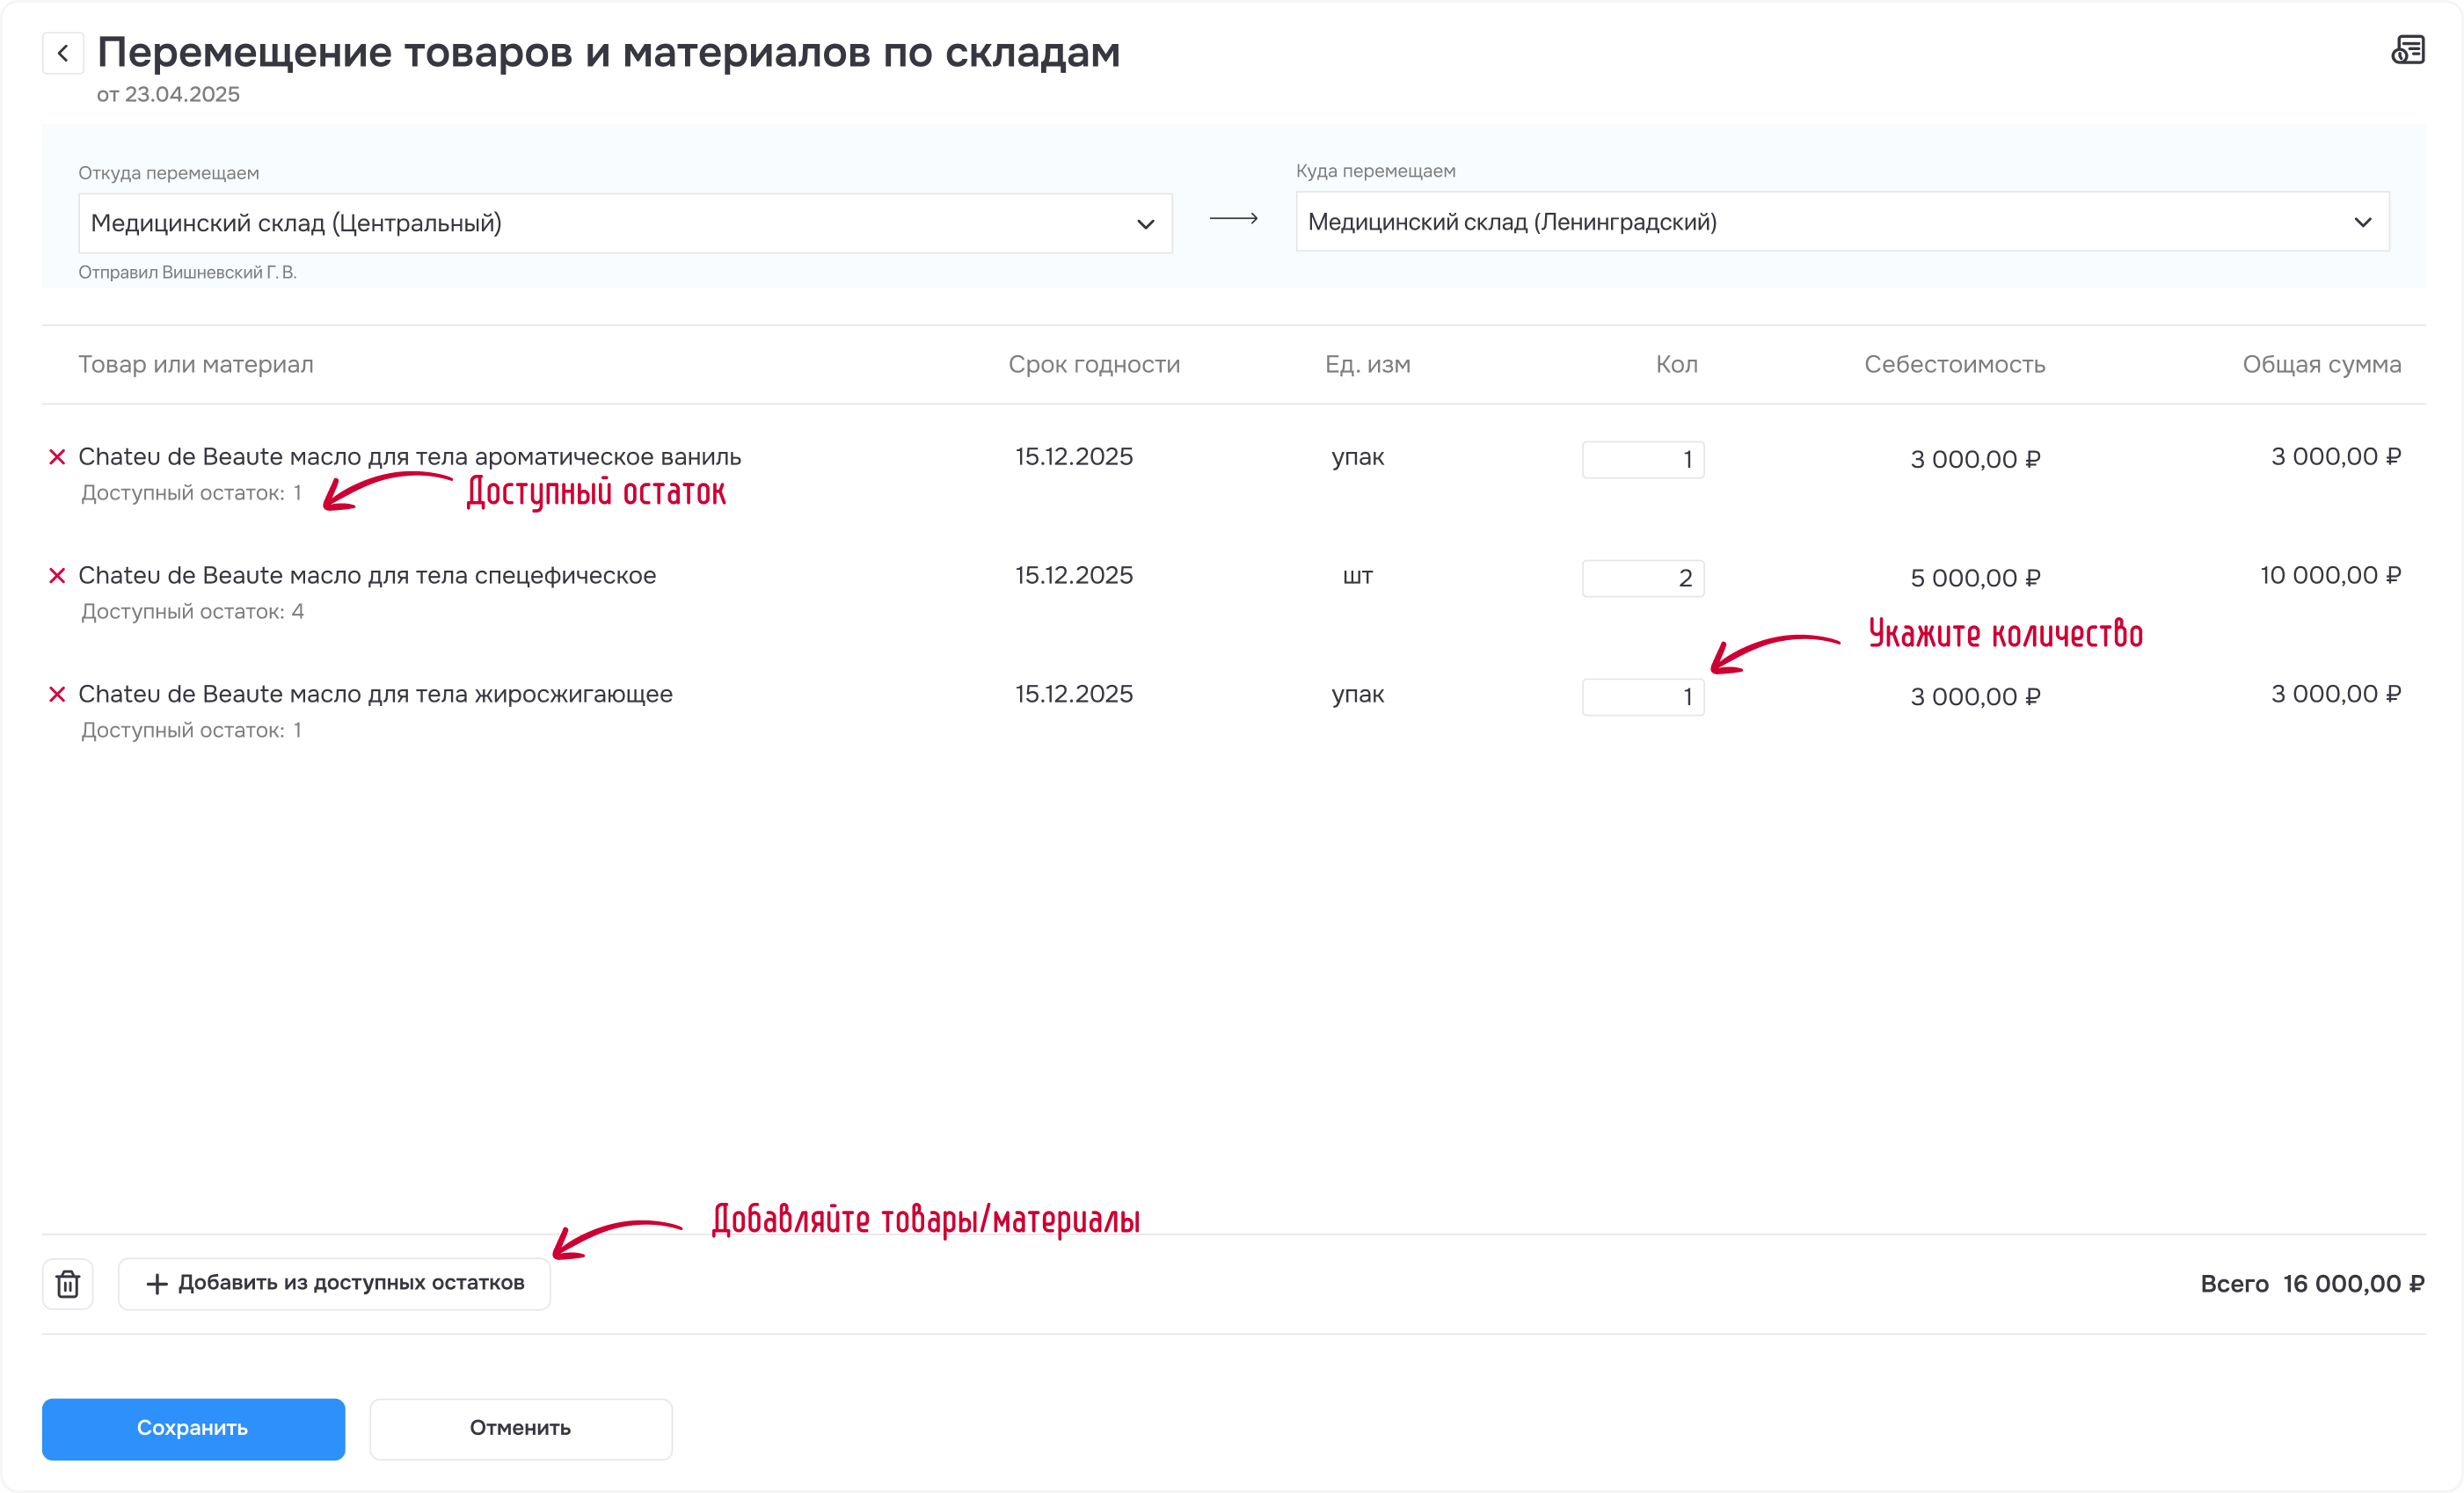Click the 5 000,00 ₽ cost value
Image resolution: width=2464 pixels, height=1493 pixels.
pos(1975,578)
